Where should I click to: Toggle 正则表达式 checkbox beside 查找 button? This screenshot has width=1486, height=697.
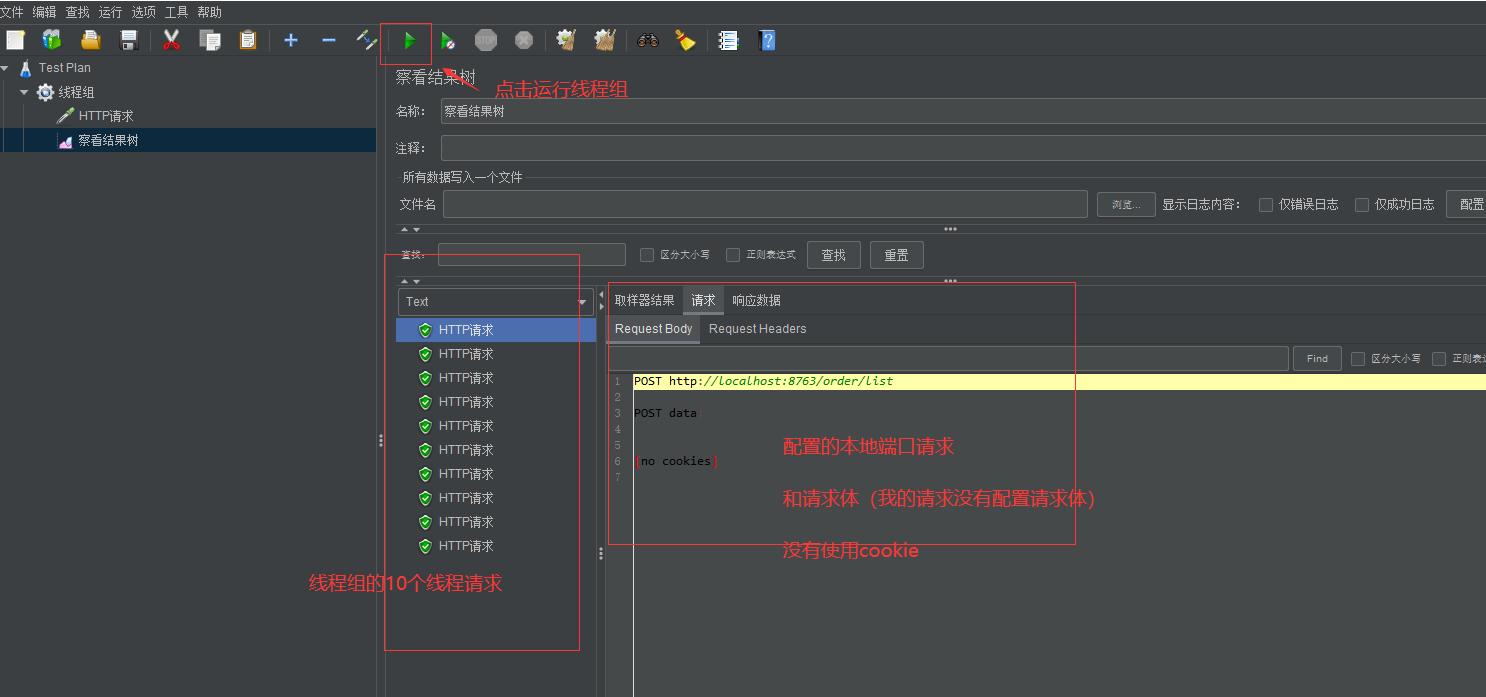[733, 255]
